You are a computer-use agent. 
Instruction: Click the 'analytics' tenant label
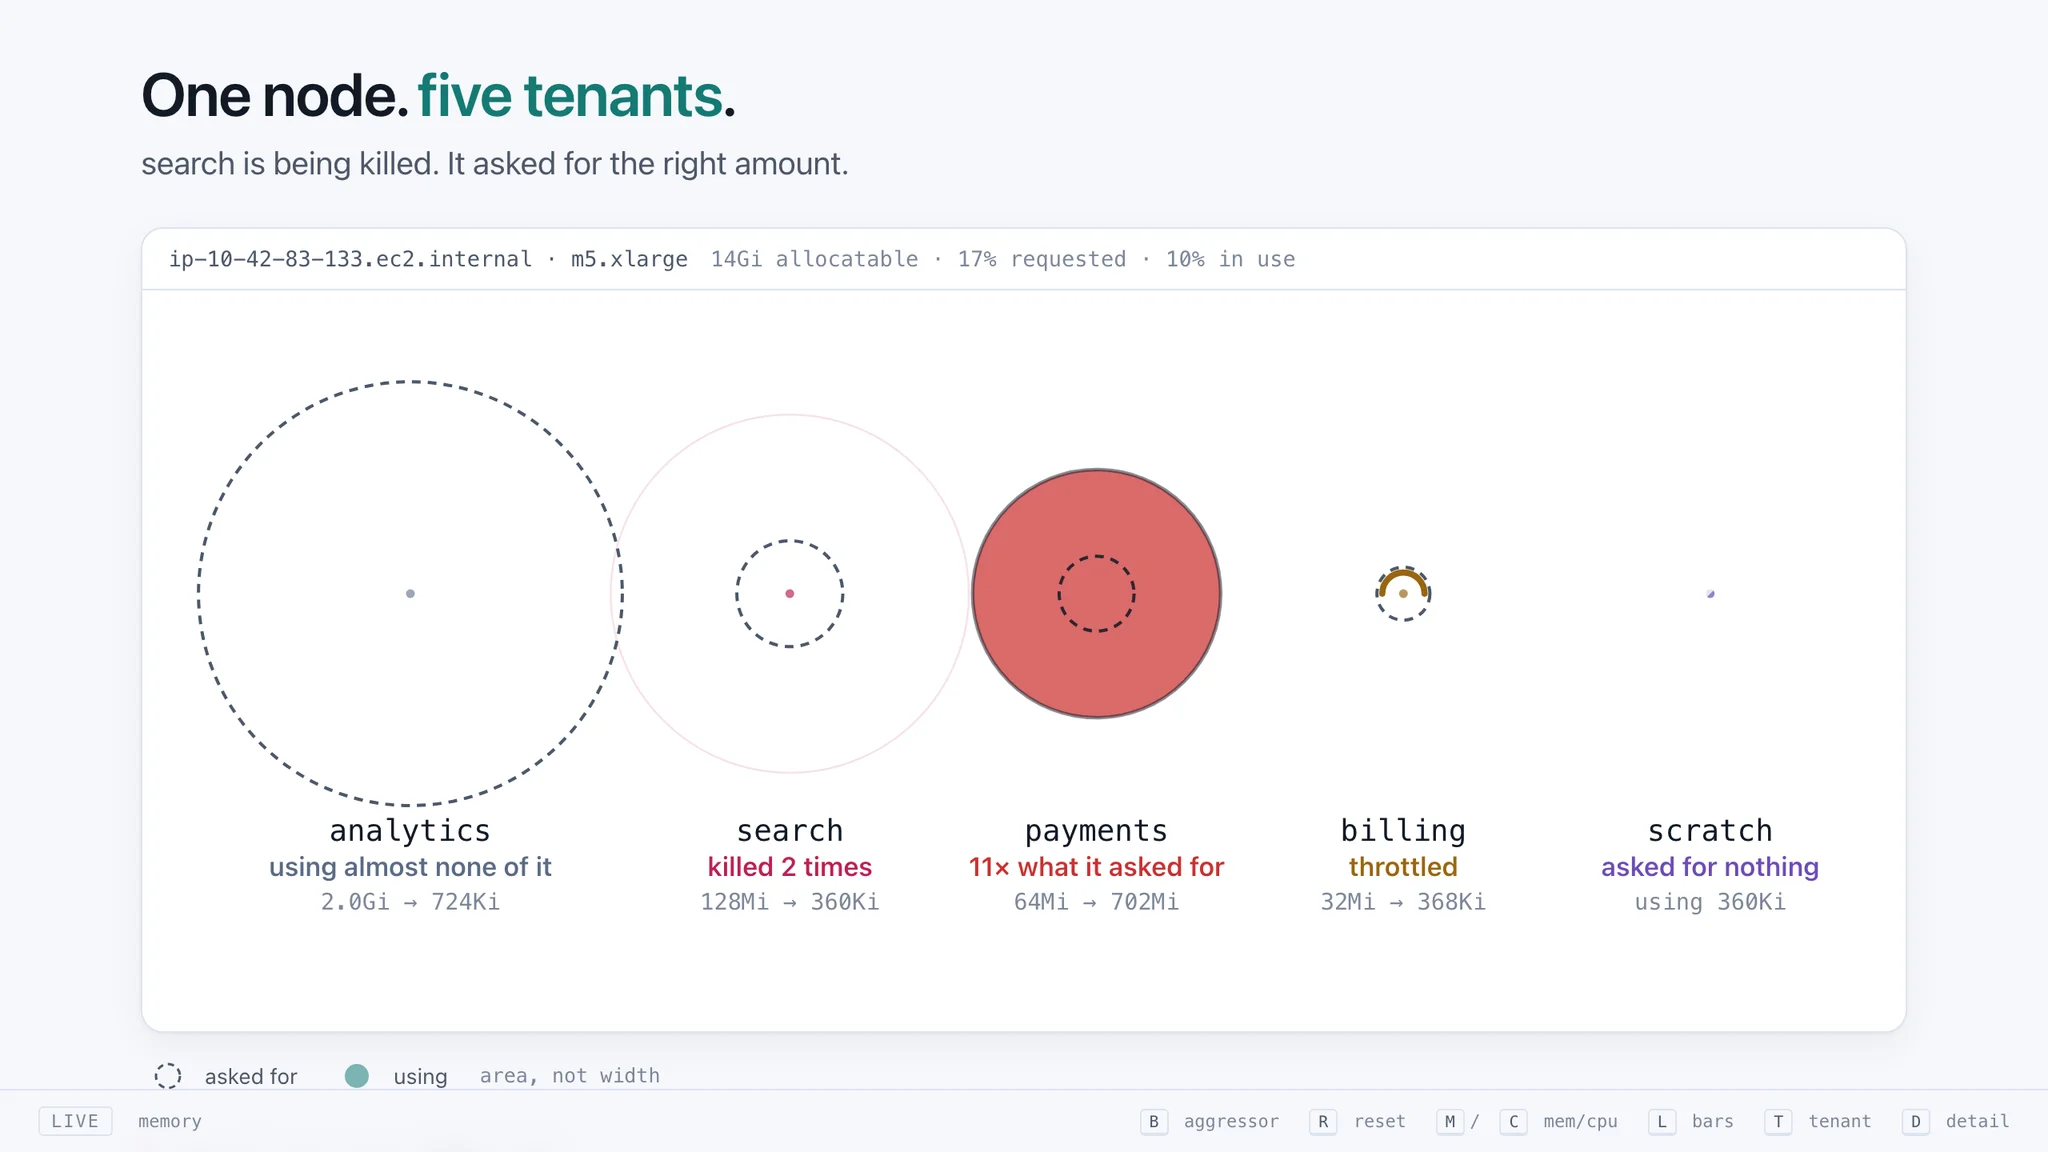(x=410, y=831)
